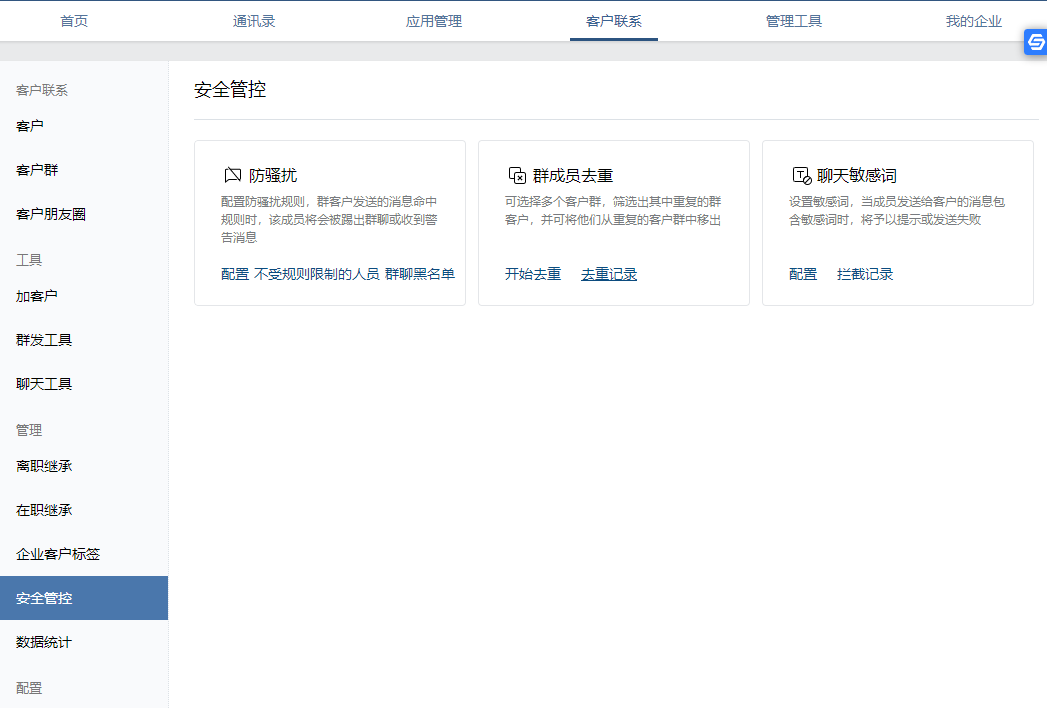The width and height of the screenshot is (1047, 708).
Task: Select the 我的企业 tab
Action: click(974, 21)
